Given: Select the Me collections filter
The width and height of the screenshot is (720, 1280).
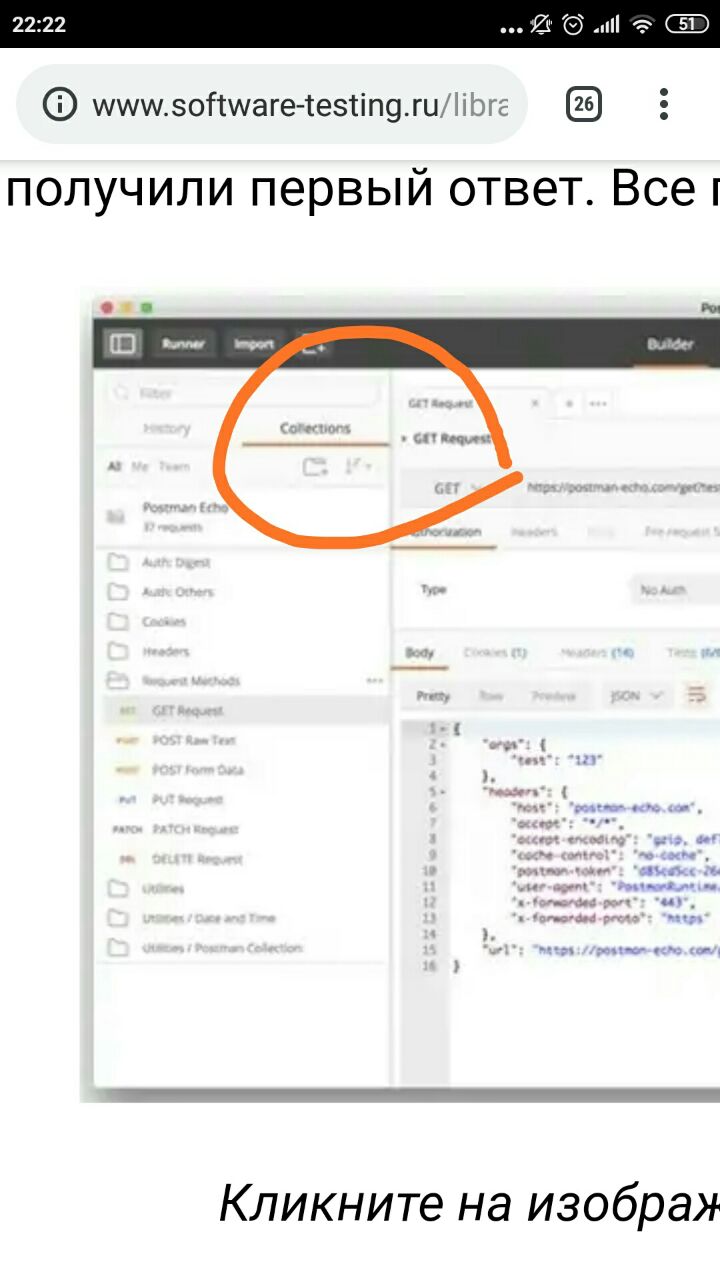Looking at the screenshot, I should pos(140,466).
